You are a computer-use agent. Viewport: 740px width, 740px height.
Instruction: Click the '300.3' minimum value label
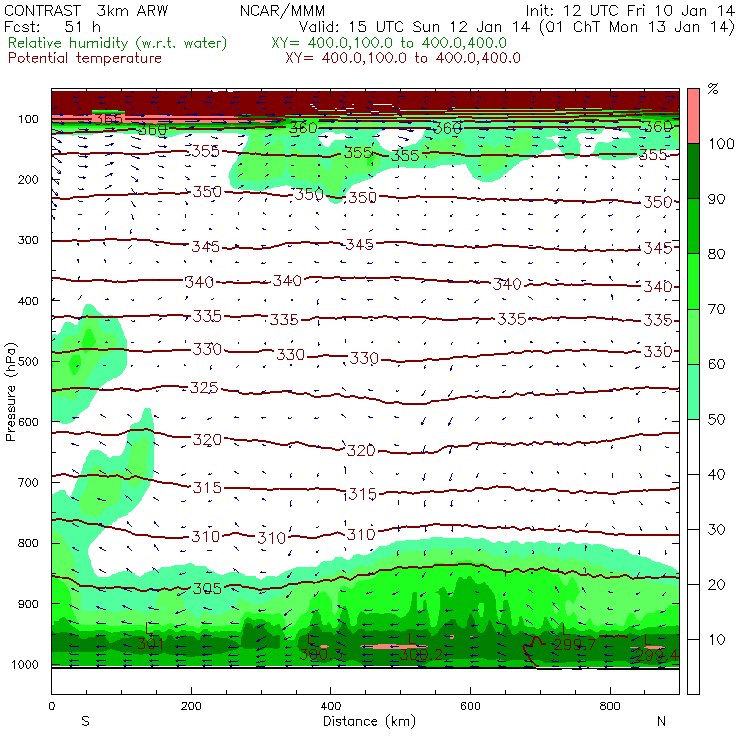click(x=320, y=654)
